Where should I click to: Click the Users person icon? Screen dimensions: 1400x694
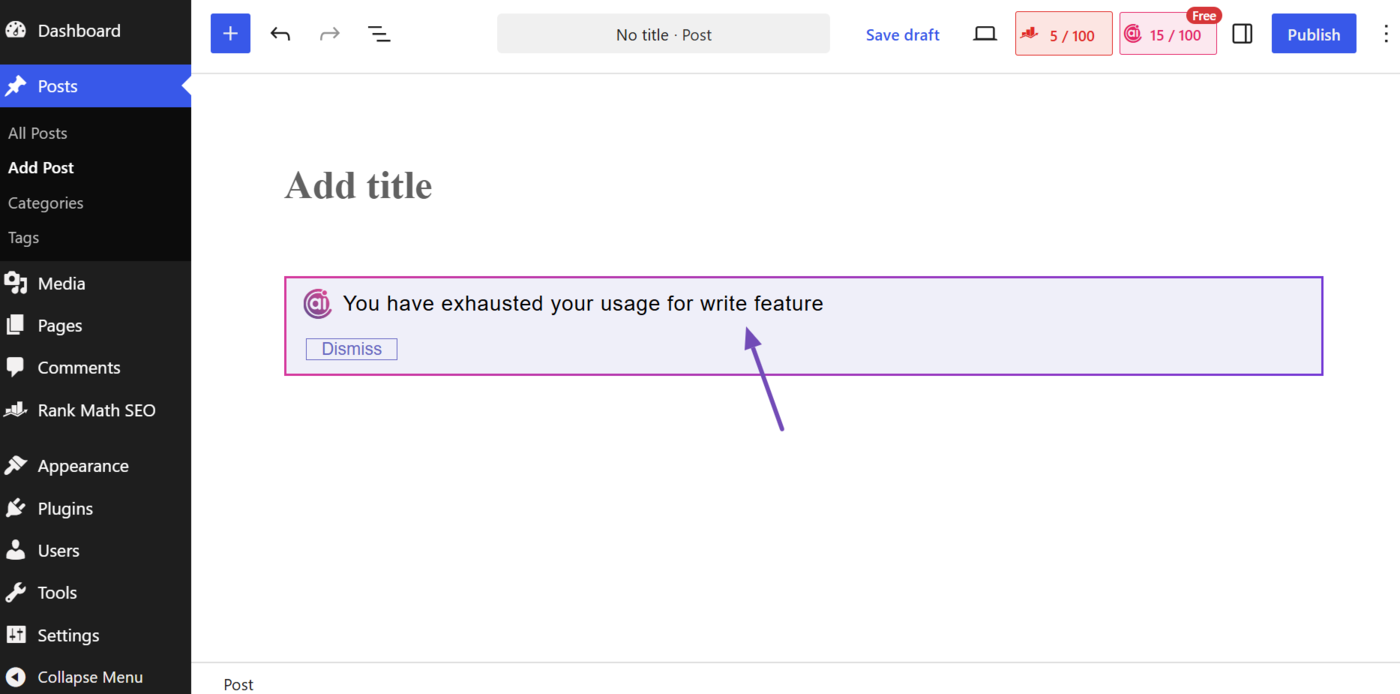point(16,550)
